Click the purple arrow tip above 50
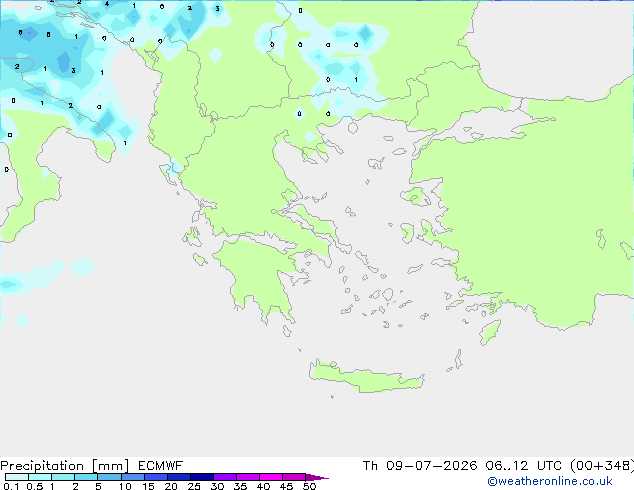The image size is (634, 490). pyautogui.click(x=317, y=477)
